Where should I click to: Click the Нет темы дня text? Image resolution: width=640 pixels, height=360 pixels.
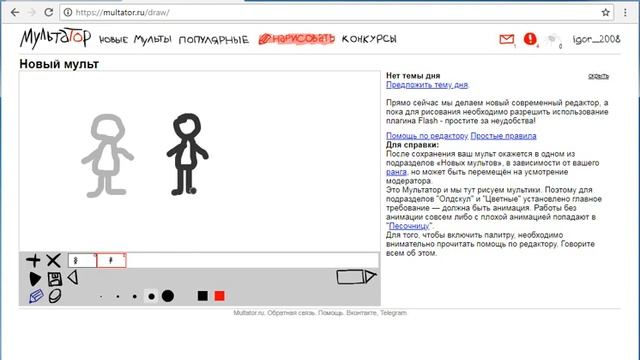pos(413,76)
